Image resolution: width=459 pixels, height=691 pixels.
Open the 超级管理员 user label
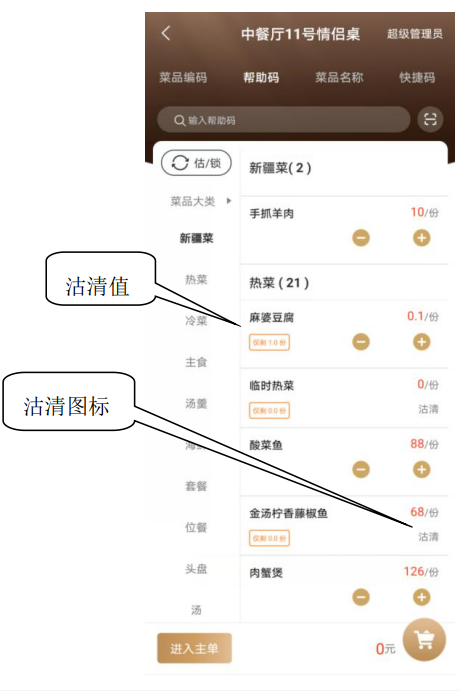(415, 33)
